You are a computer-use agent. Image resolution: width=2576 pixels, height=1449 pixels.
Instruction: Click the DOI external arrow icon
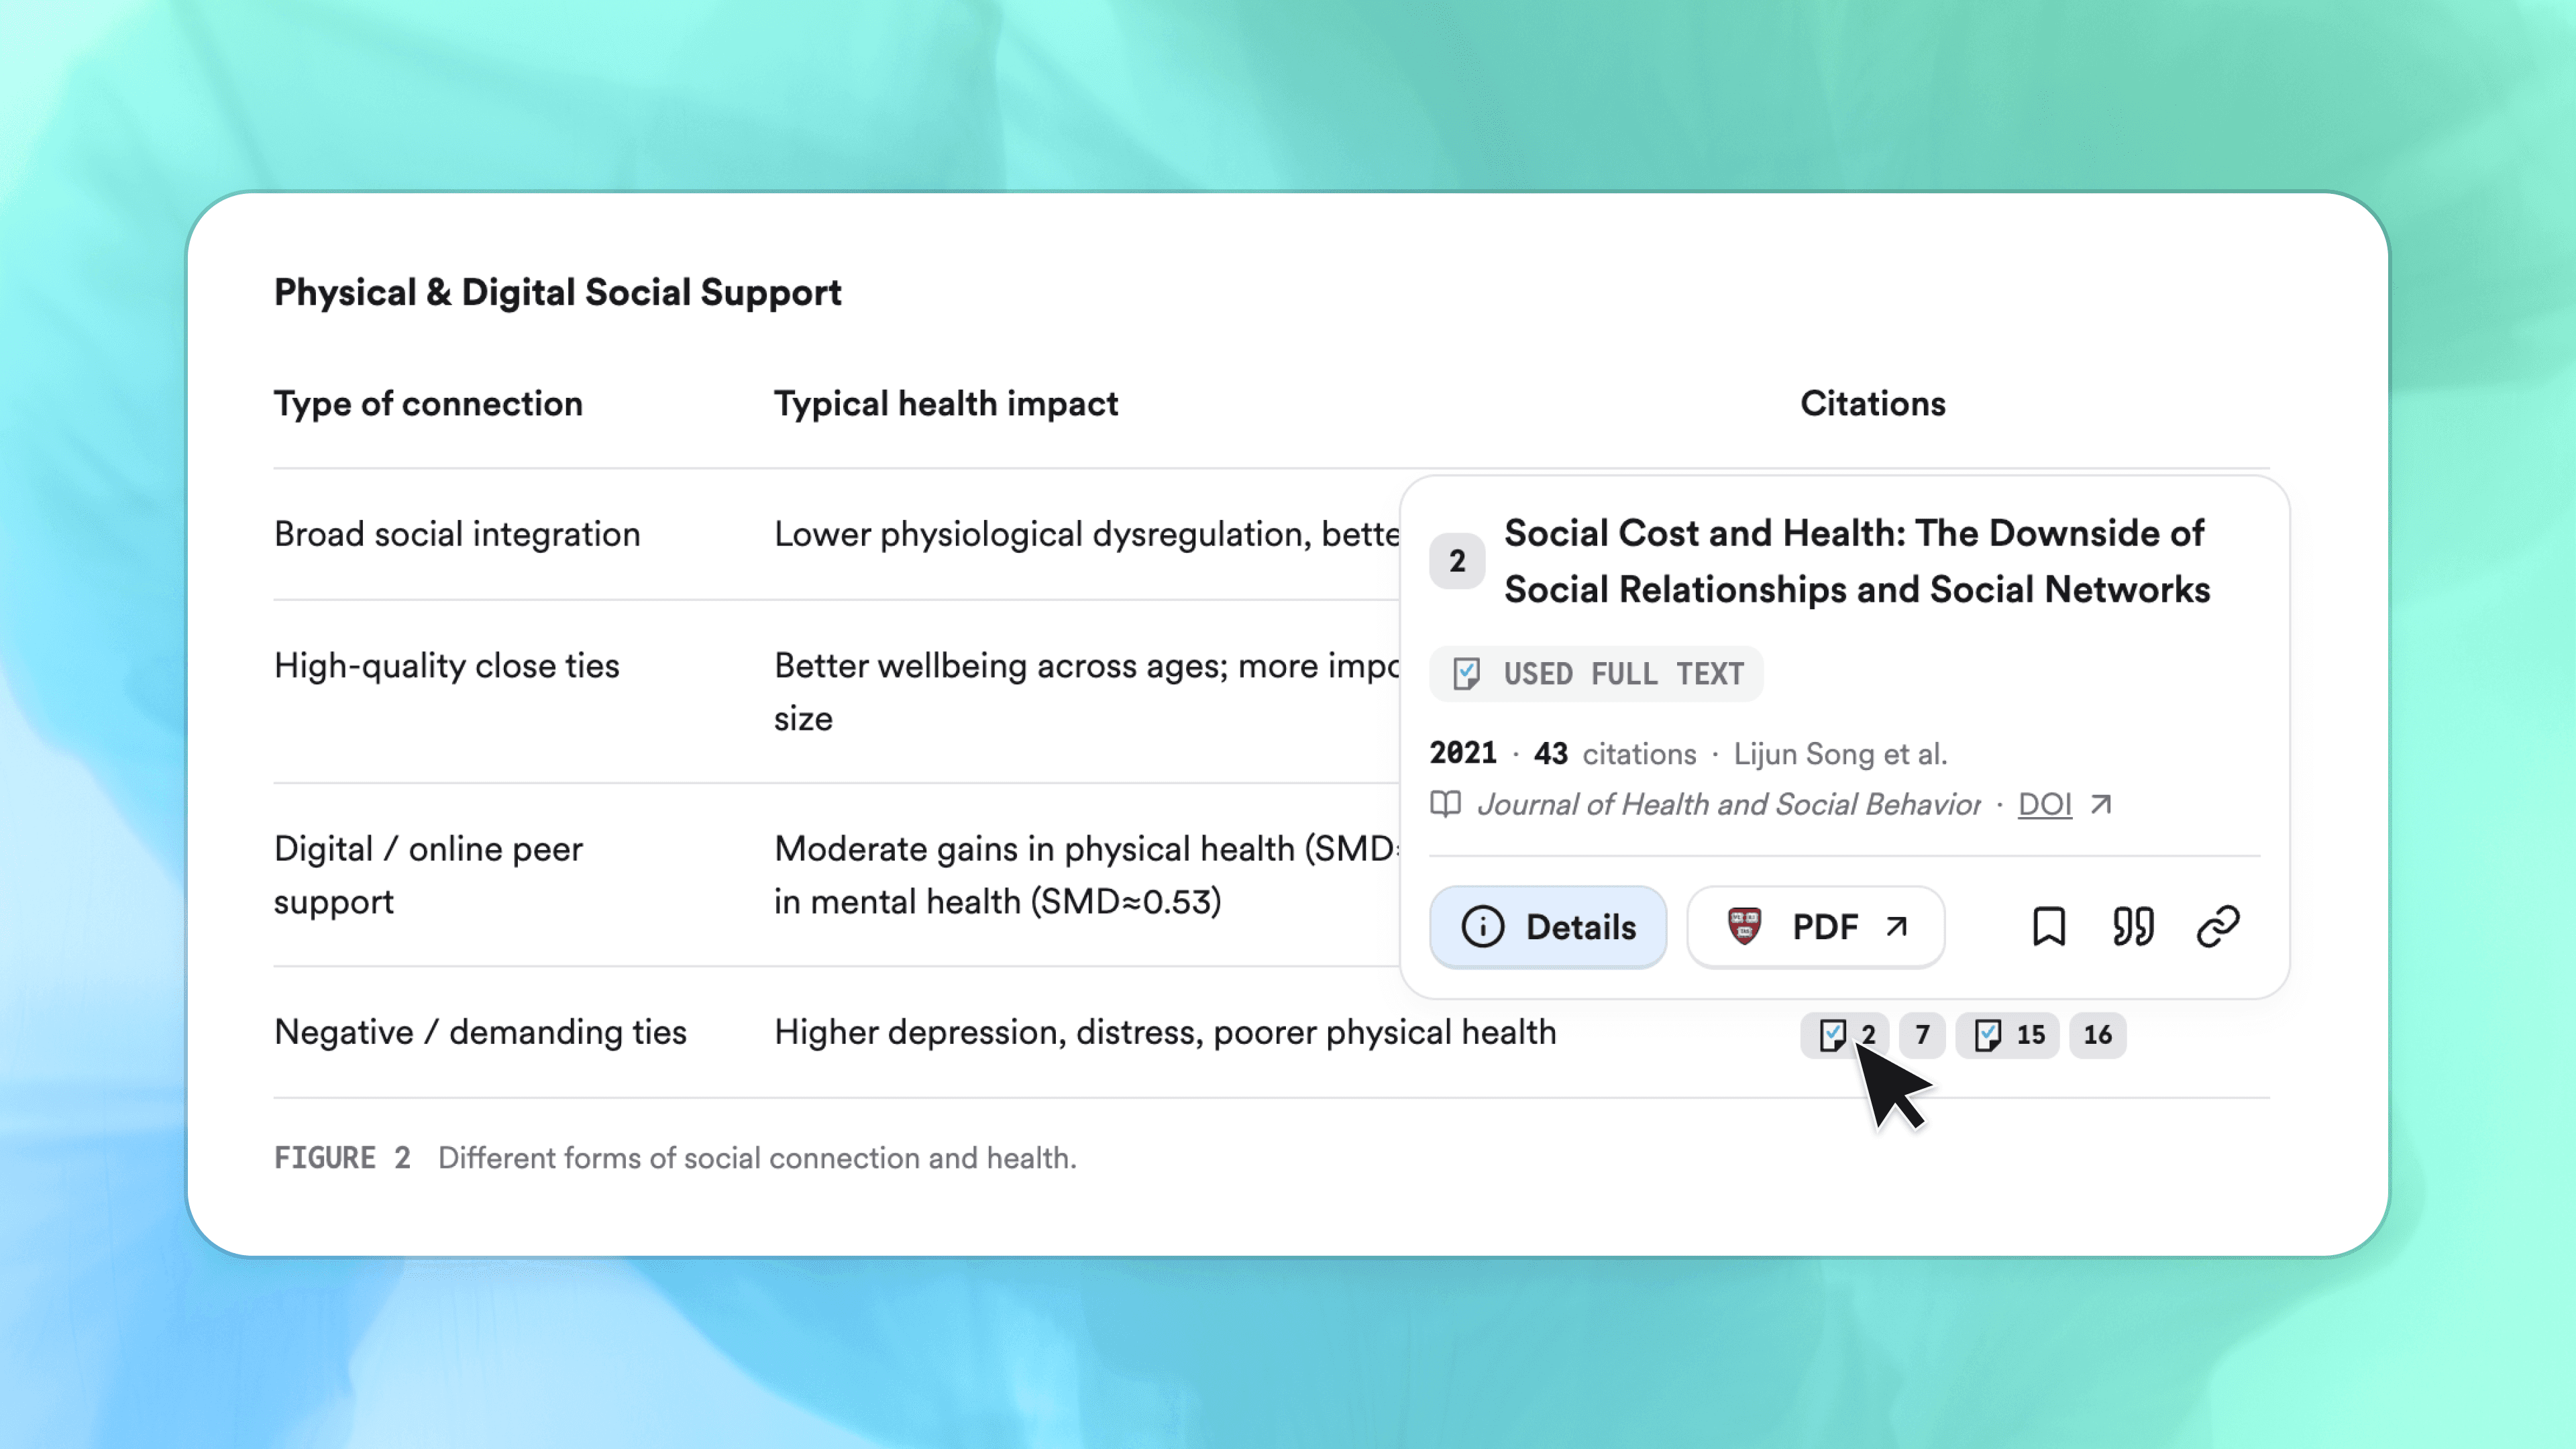(2101, 804)
